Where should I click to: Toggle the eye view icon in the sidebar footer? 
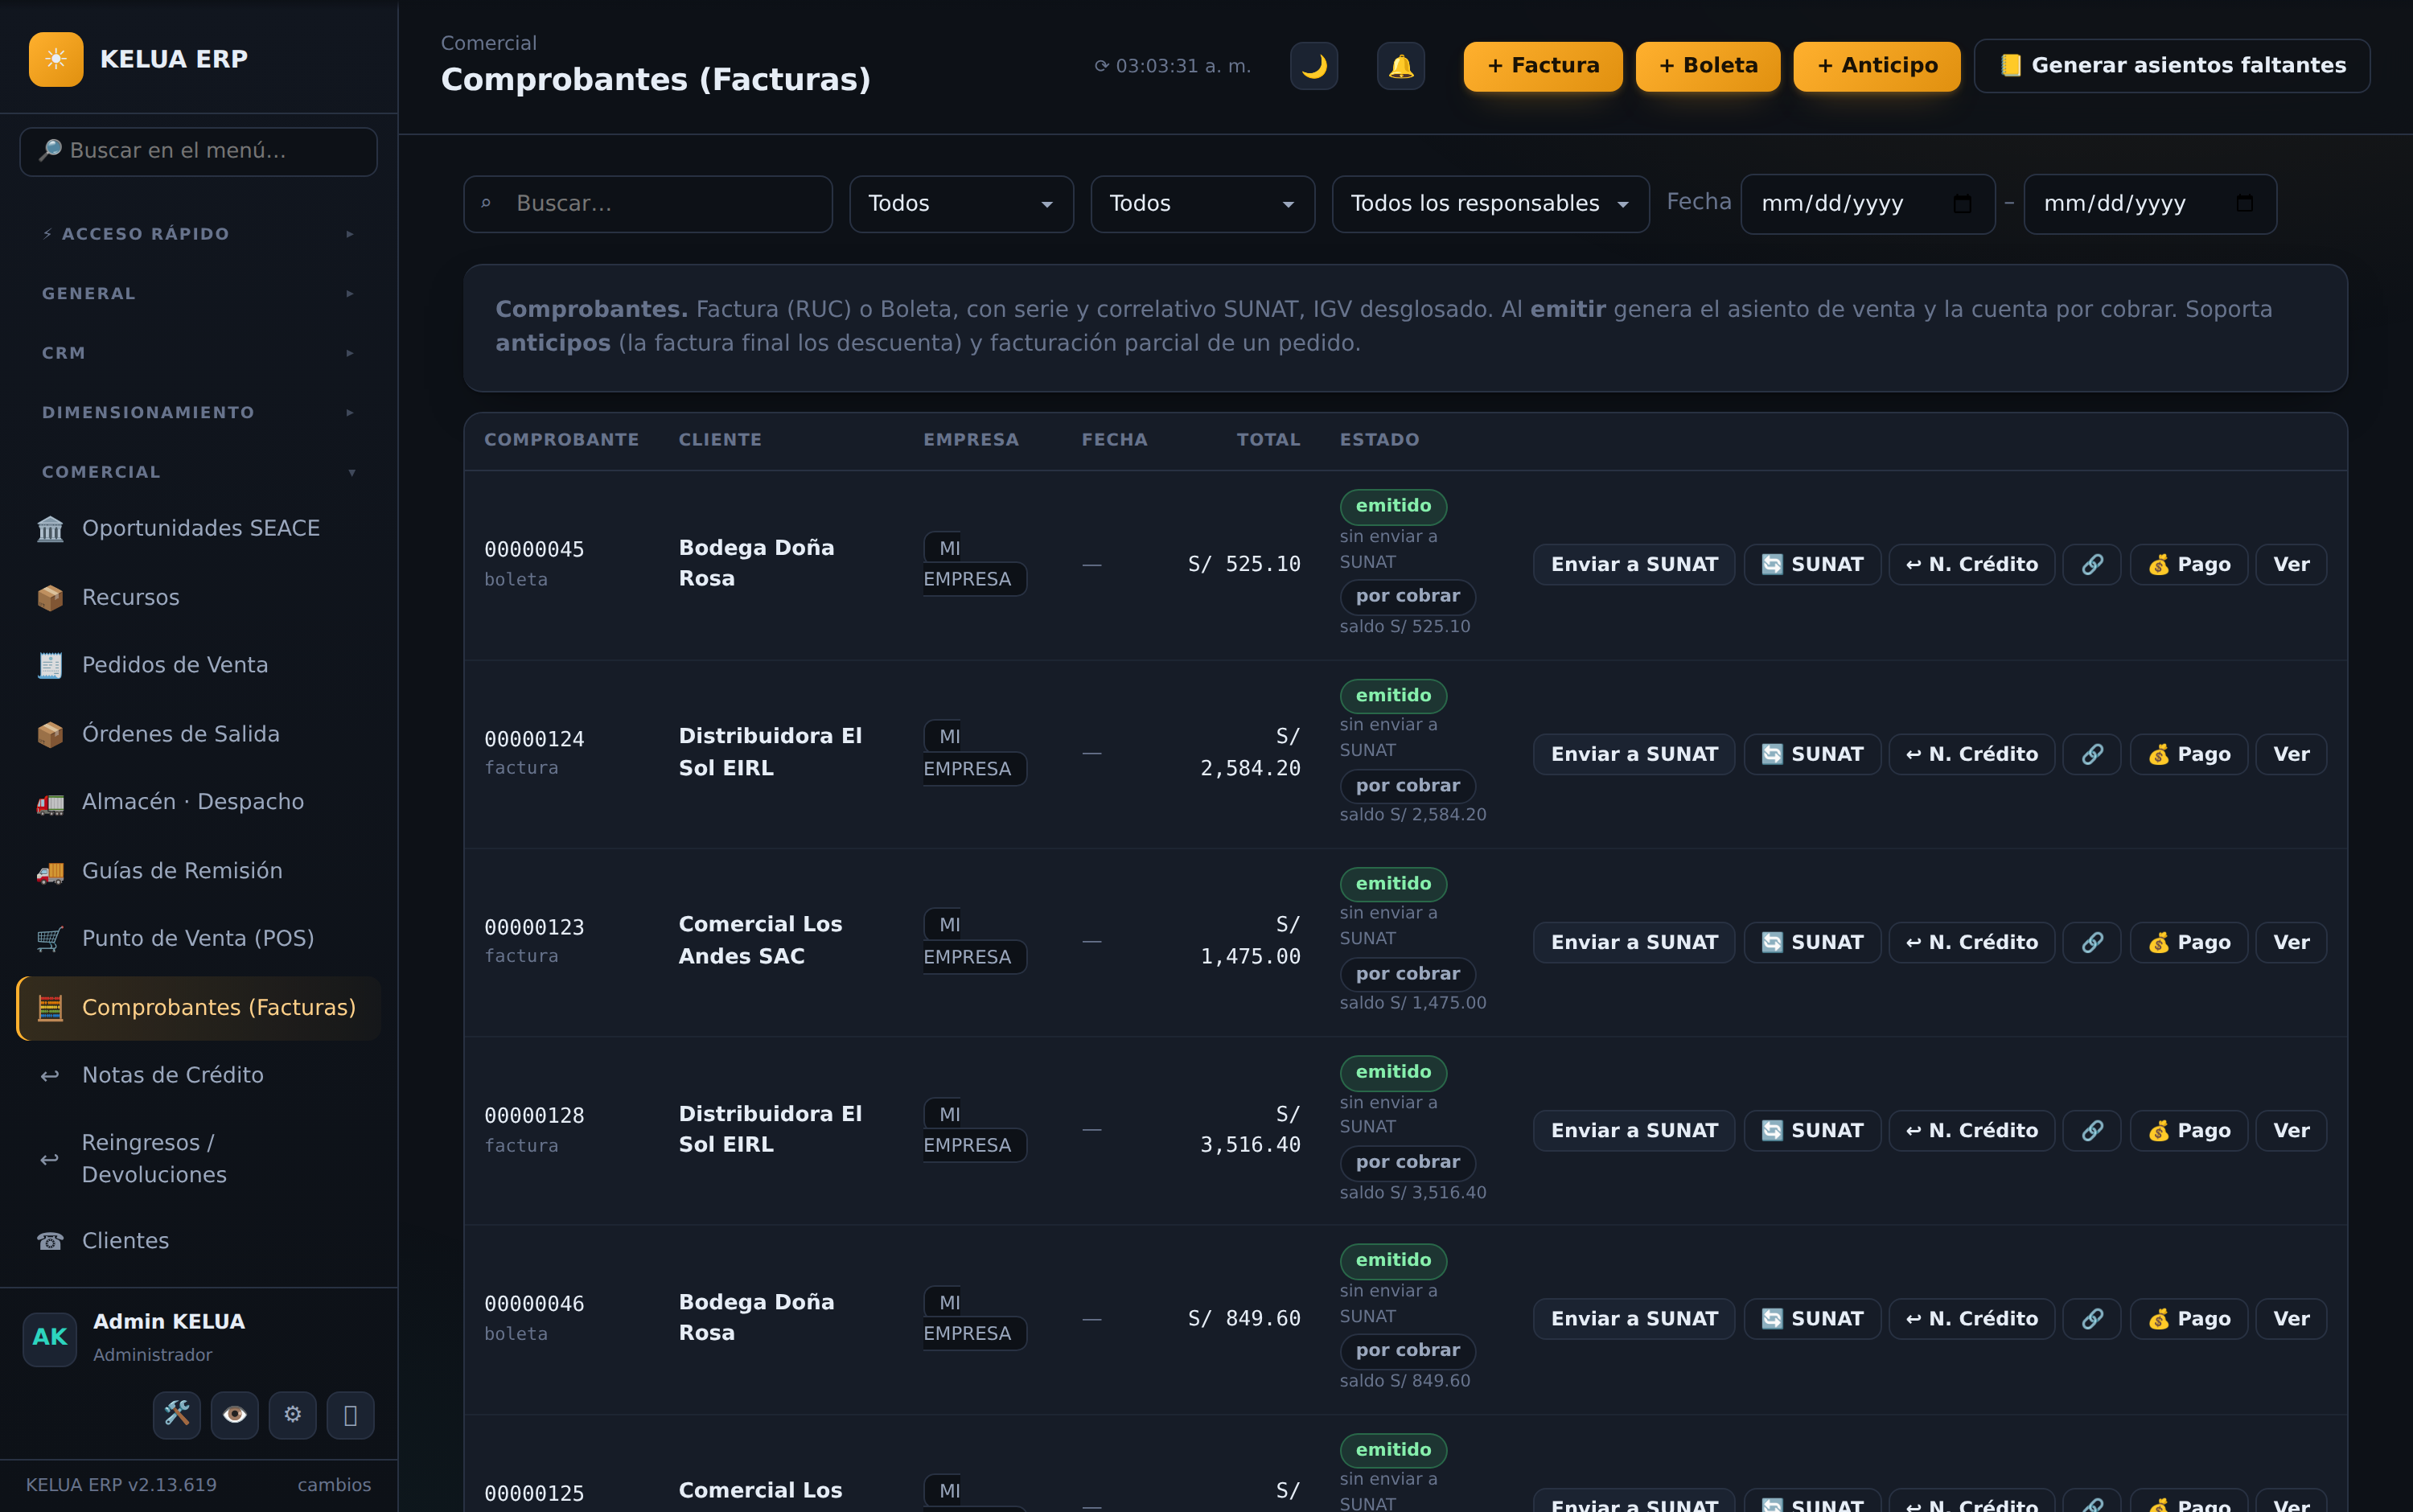[x=235, y=1415]
